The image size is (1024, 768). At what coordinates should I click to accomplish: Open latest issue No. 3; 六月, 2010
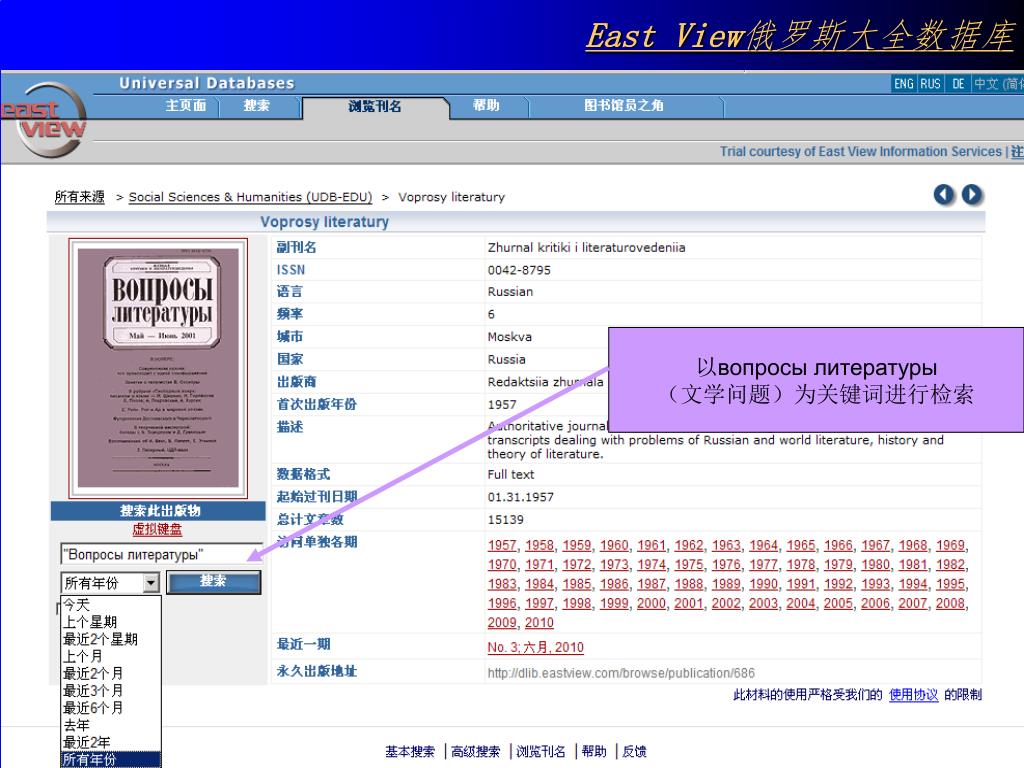(536, 647)
